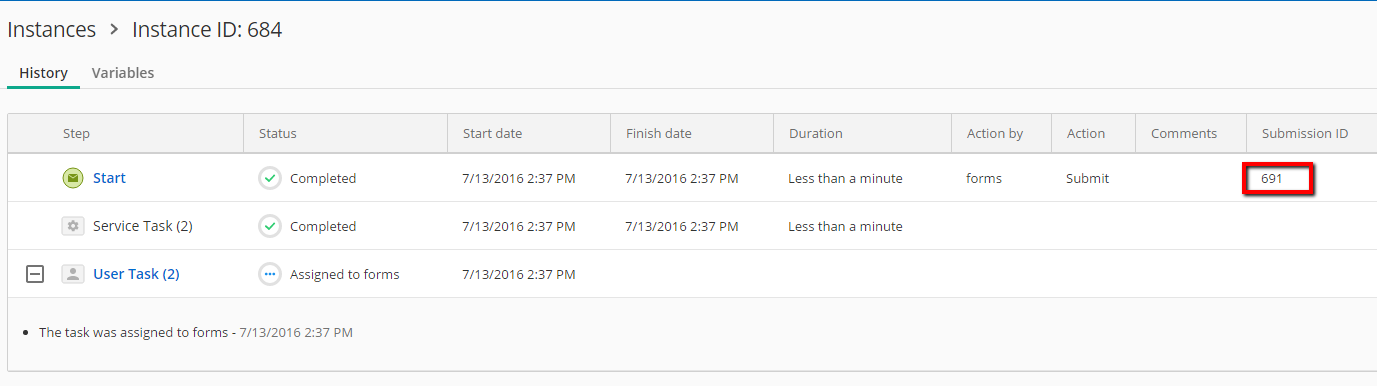Switch to the Variables tab
Image resolution: width=1377 pixels, height=386 pixels.
click(123, 73)
